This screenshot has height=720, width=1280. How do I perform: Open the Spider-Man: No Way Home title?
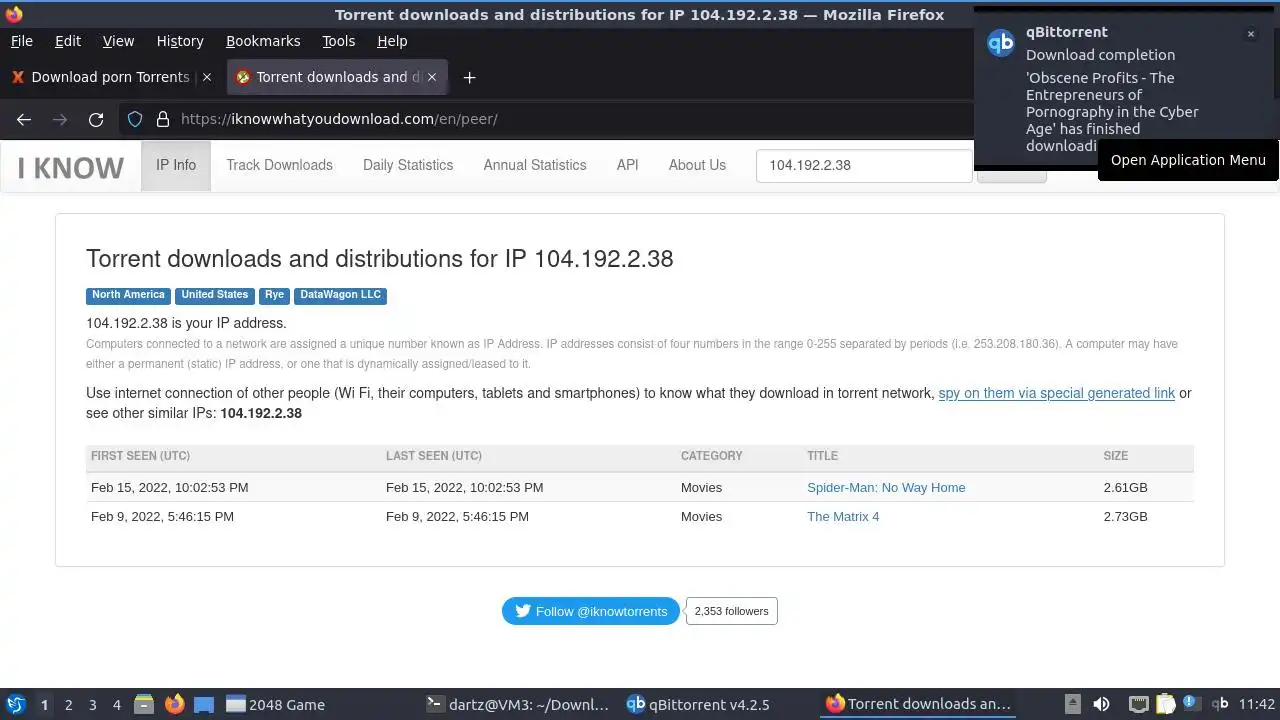(886, 488)
